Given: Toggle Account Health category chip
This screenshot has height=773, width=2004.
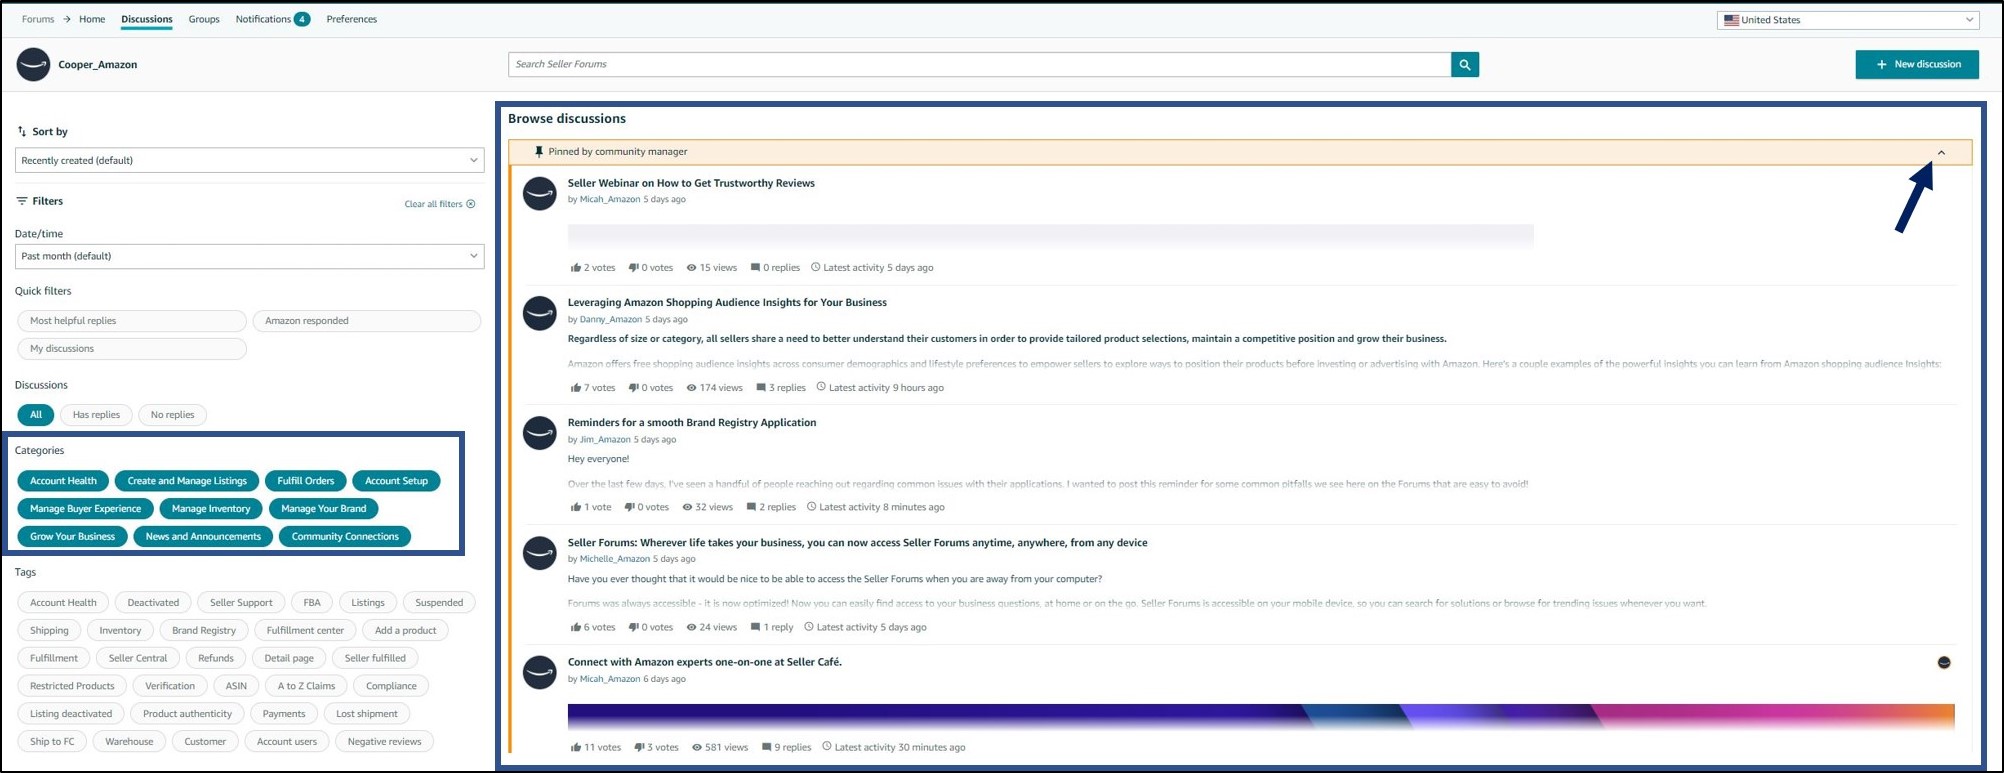Looking at the screenshot, I should [63, 481].
